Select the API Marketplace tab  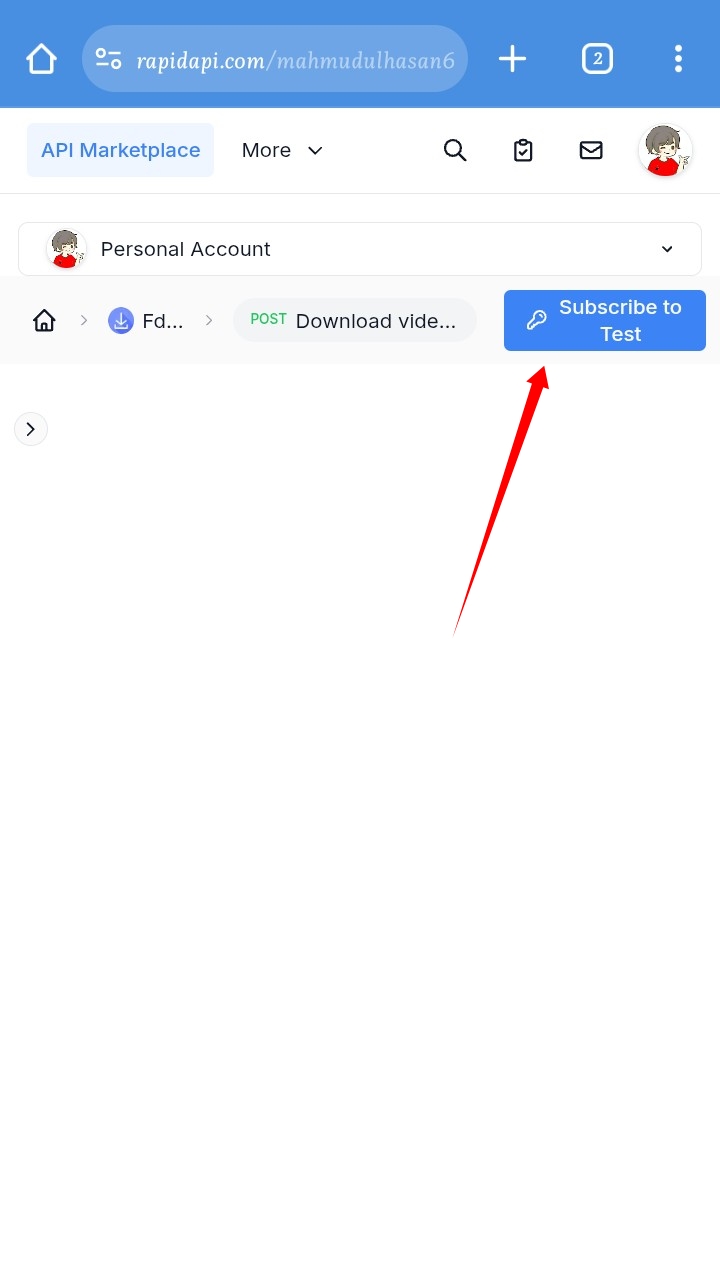click(120, 150)
